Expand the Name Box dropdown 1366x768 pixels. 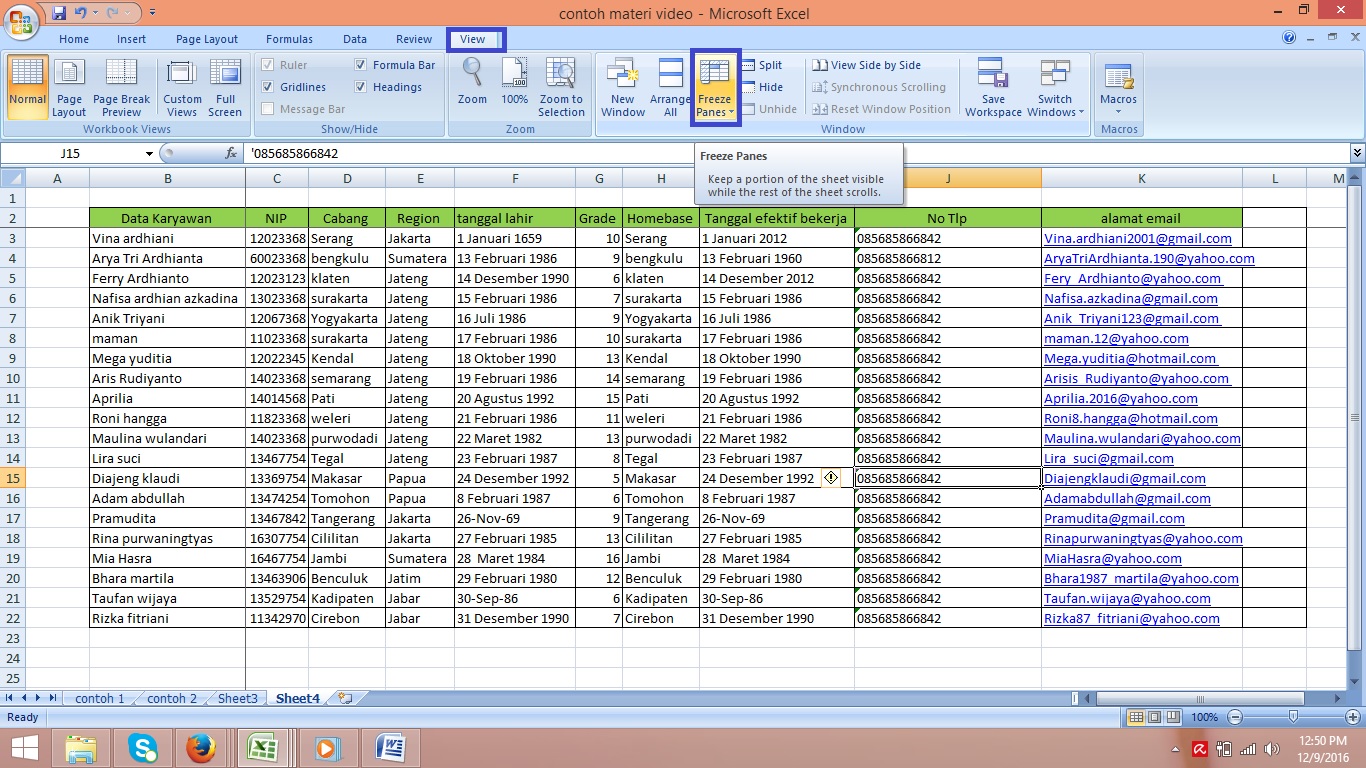(x=149, y=154)
